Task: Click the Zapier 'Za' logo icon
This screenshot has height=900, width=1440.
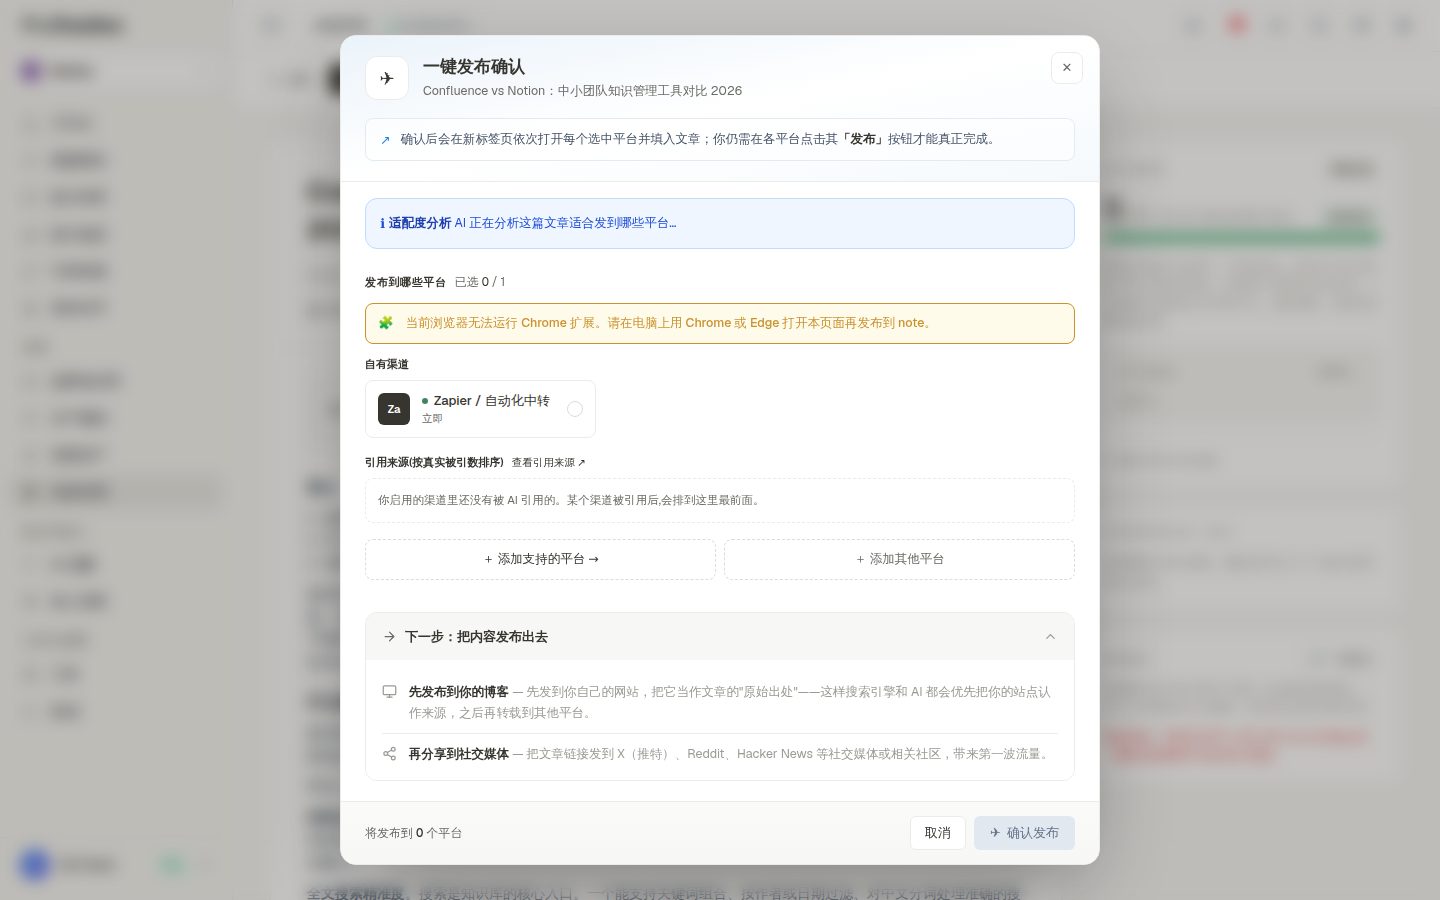Action: (x=394, y=409)
